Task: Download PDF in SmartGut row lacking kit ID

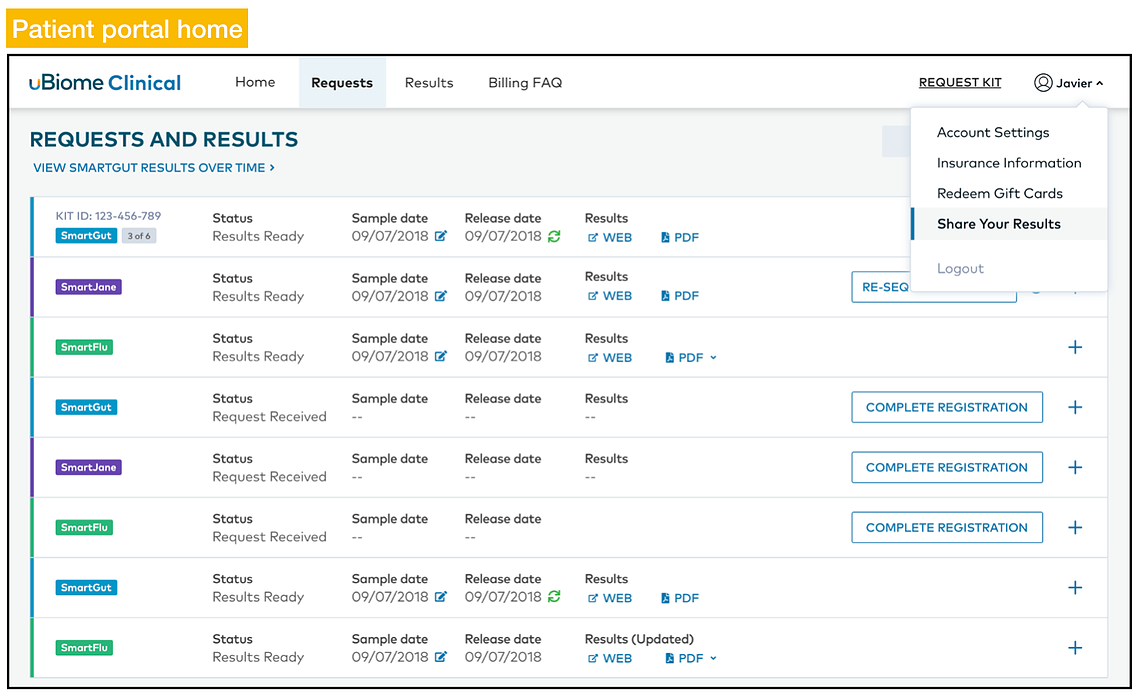Action: (x=680, y=598)
